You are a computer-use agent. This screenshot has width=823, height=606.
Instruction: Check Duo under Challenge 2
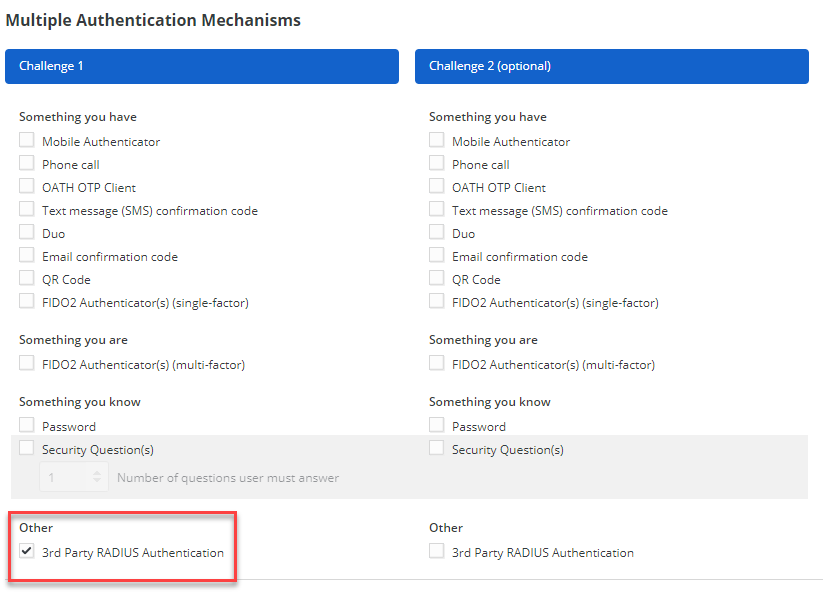point(437,232)
